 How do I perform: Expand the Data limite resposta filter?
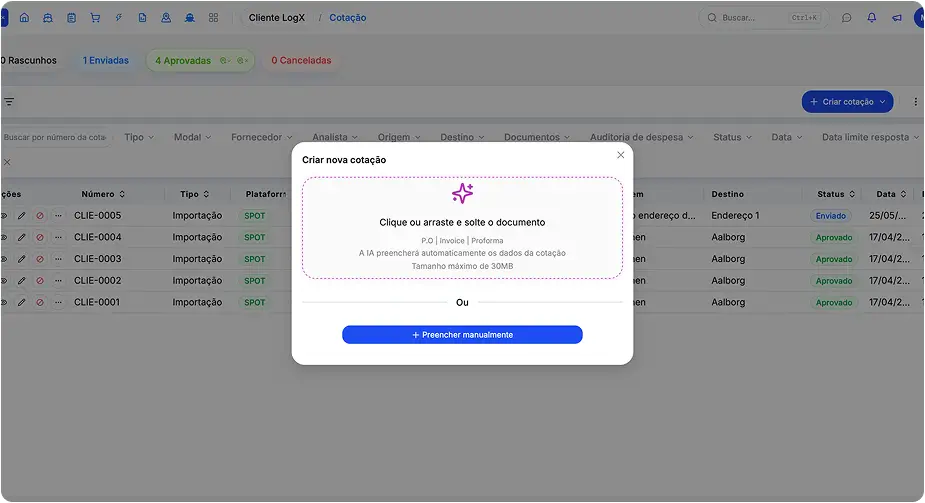[x=871, y=137]
